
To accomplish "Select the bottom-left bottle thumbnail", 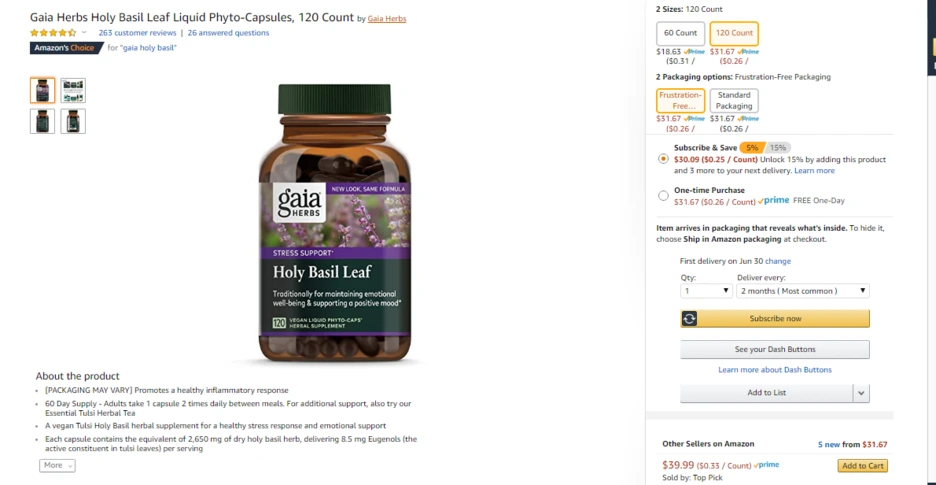I will click(x=42, y=121).
